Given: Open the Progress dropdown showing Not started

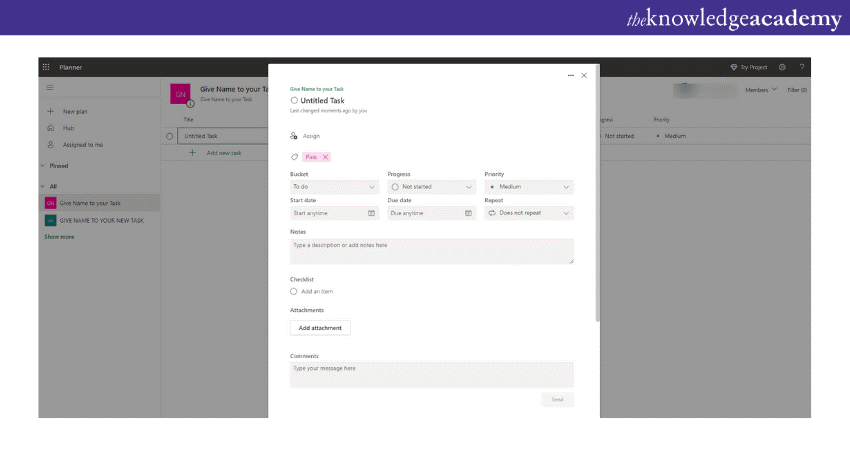Looking at the screenshot, I should click(x=431, y=186).
